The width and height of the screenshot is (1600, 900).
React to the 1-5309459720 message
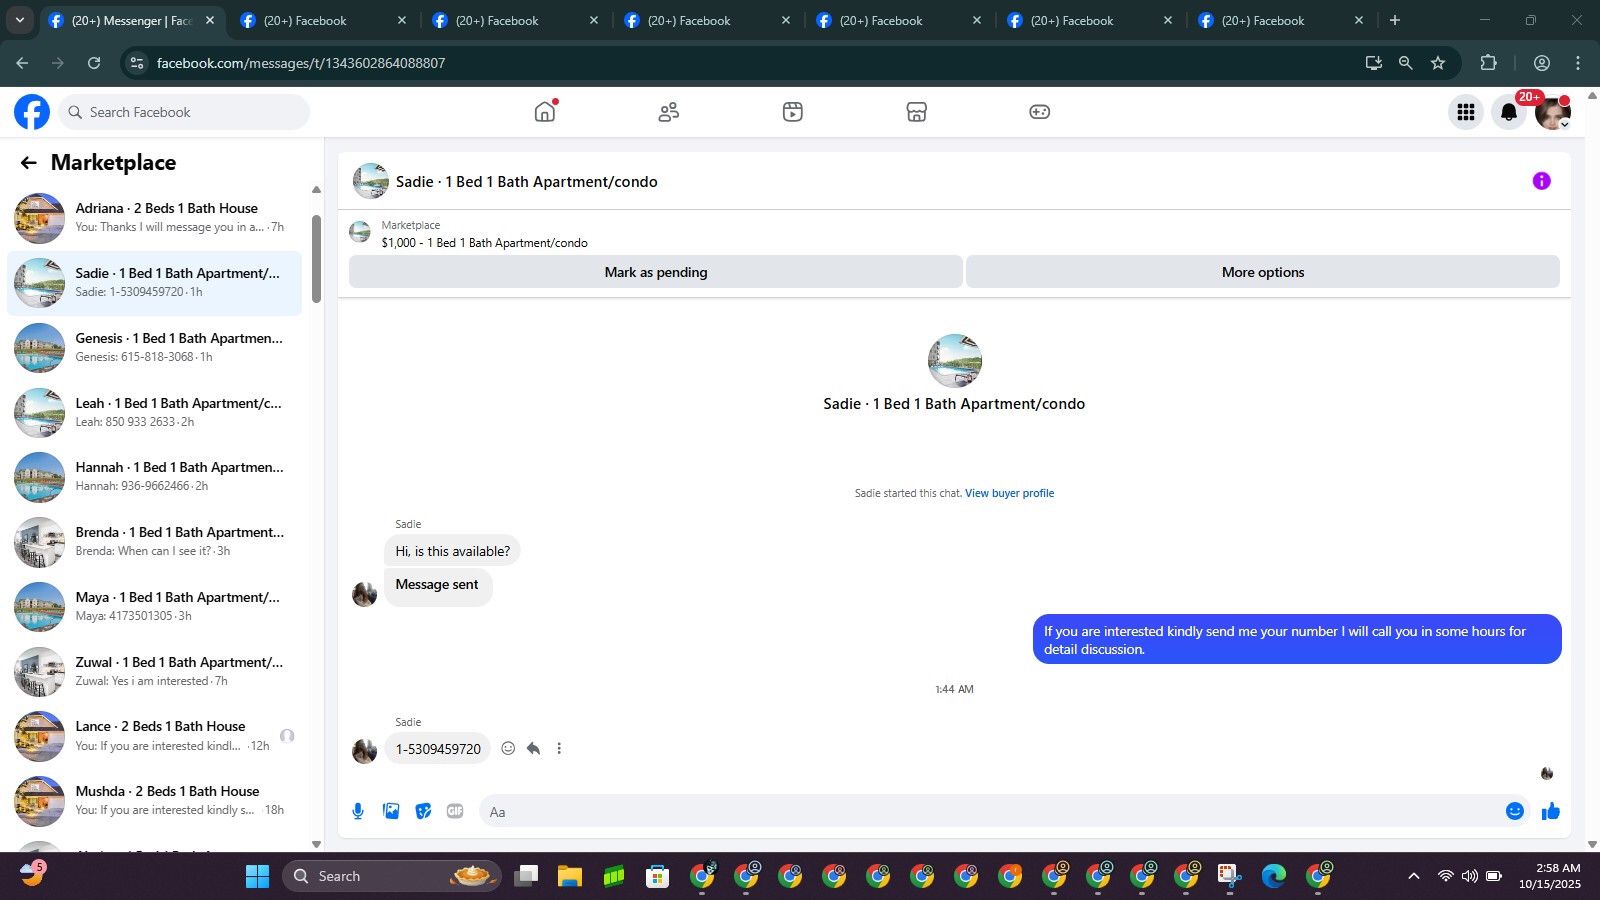click(x=508, y=748)
